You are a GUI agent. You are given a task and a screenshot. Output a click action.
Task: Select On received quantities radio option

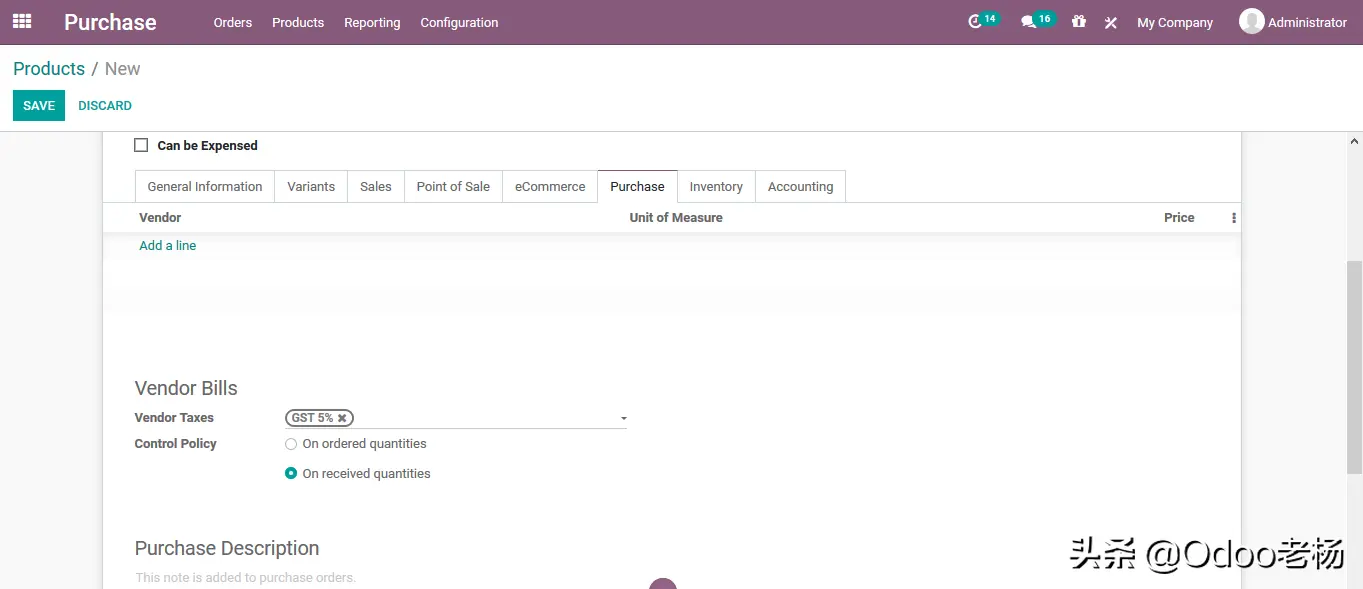291,474
